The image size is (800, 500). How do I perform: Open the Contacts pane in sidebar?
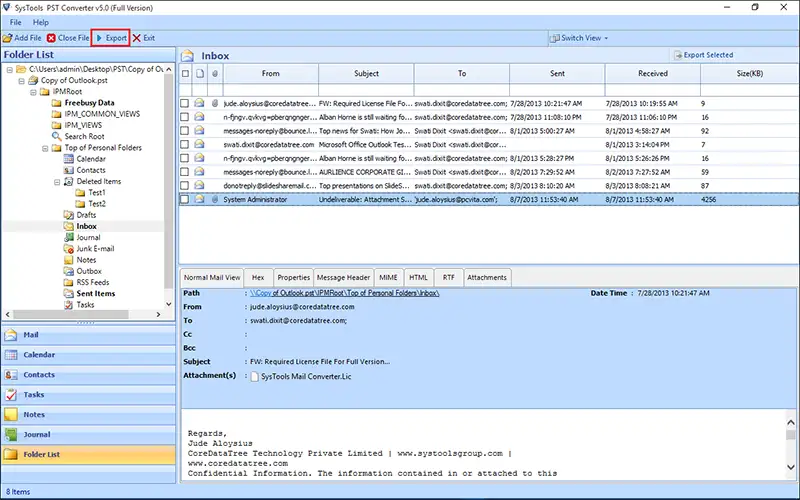40,375
